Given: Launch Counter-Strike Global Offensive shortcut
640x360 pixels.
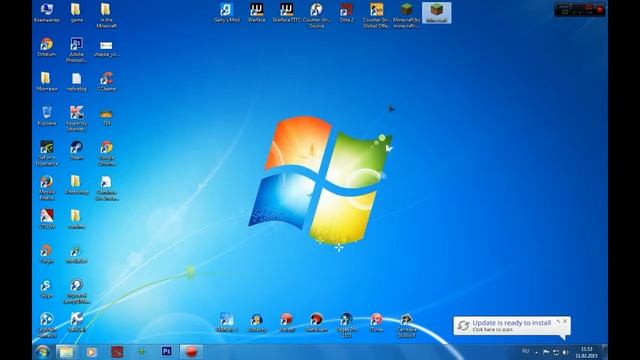Looking at the screenshot, I should coord(376,15).
